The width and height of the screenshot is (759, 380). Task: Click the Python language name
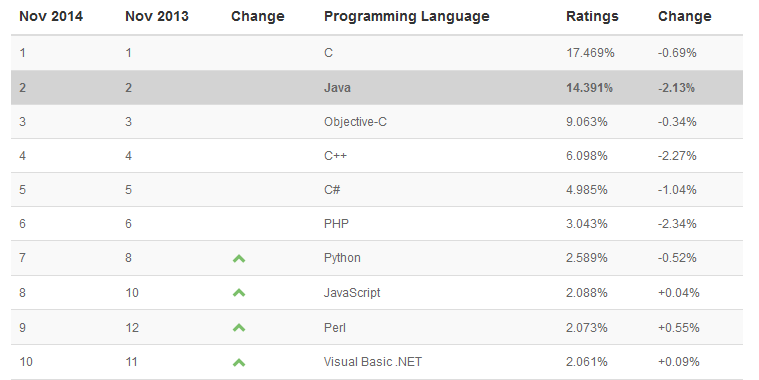(342, 258)
